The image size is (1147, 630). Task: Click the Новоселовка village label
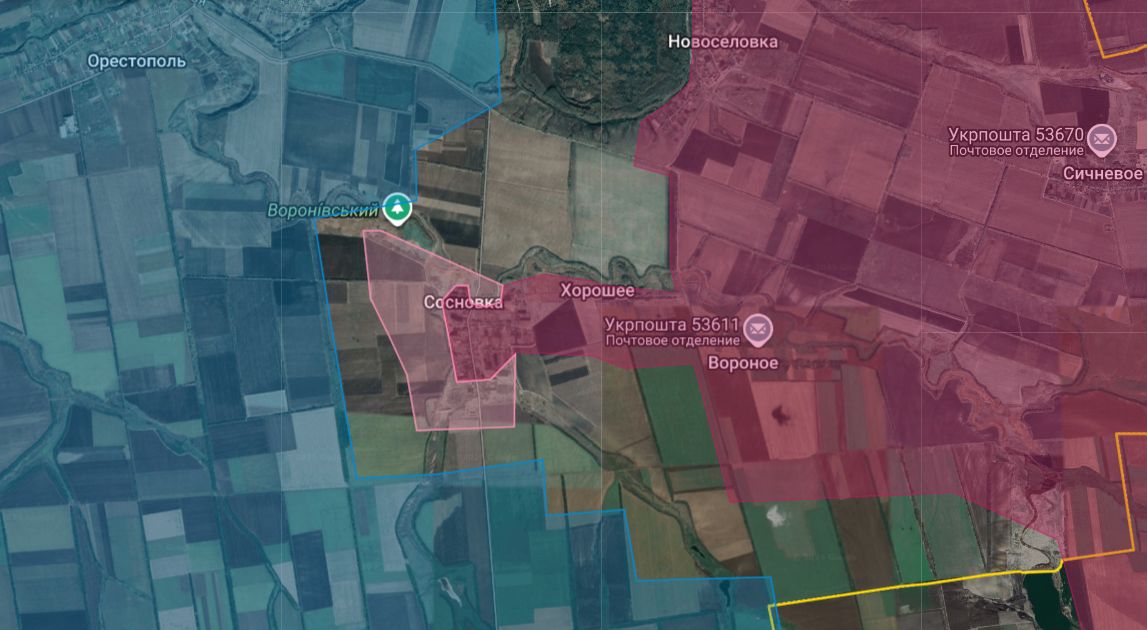722,42
